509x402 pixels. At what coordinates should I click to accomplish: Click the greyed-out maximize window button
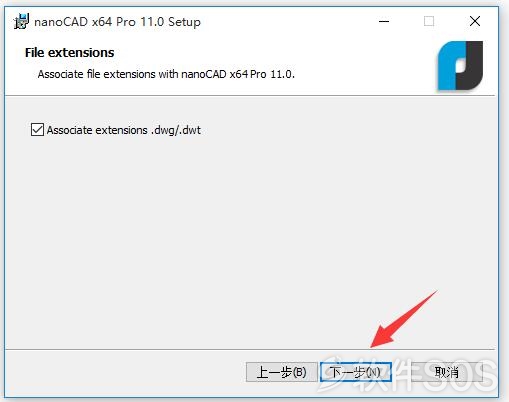pos(429,21)
